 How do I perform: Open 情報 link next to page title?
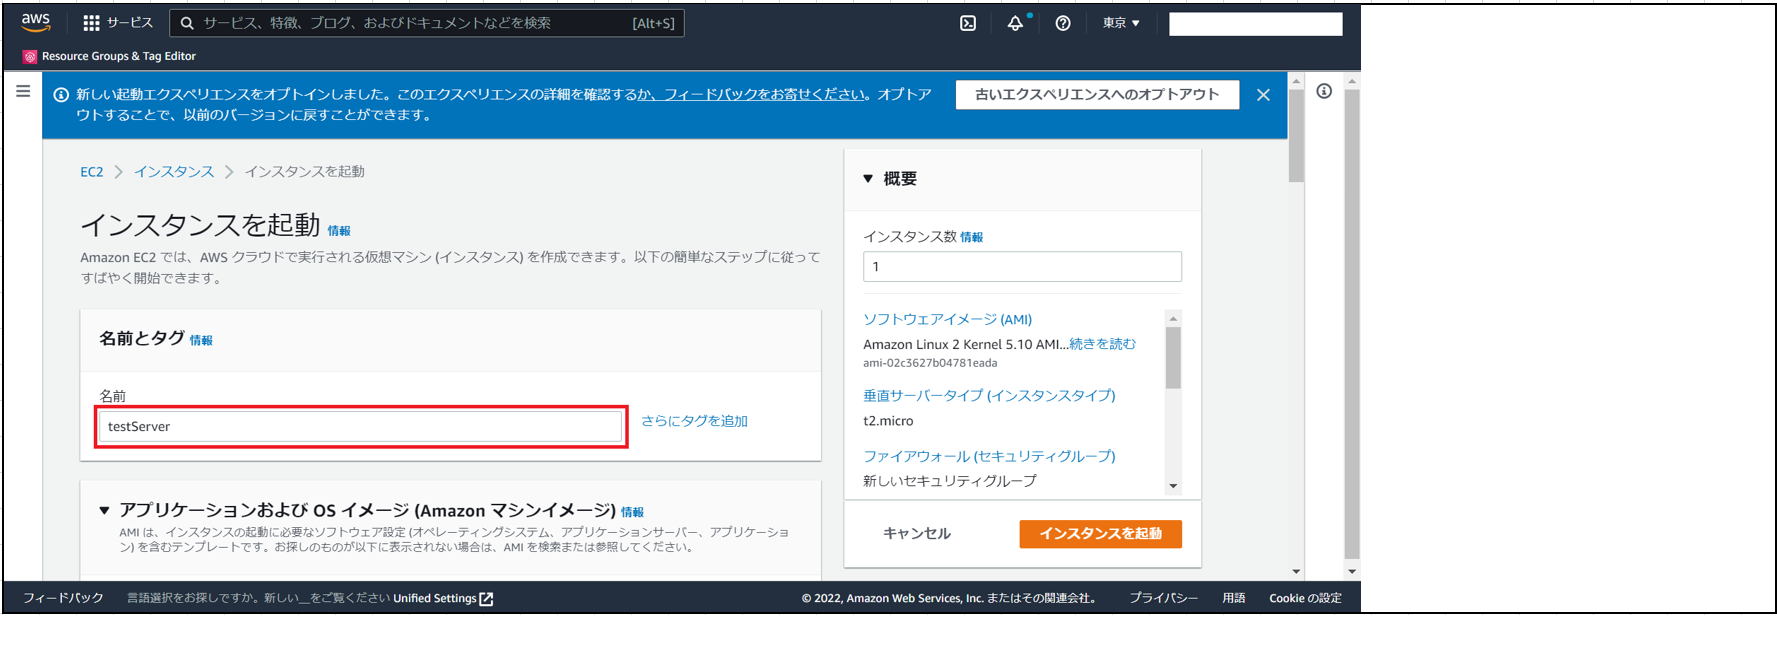(x=339, y=231)
